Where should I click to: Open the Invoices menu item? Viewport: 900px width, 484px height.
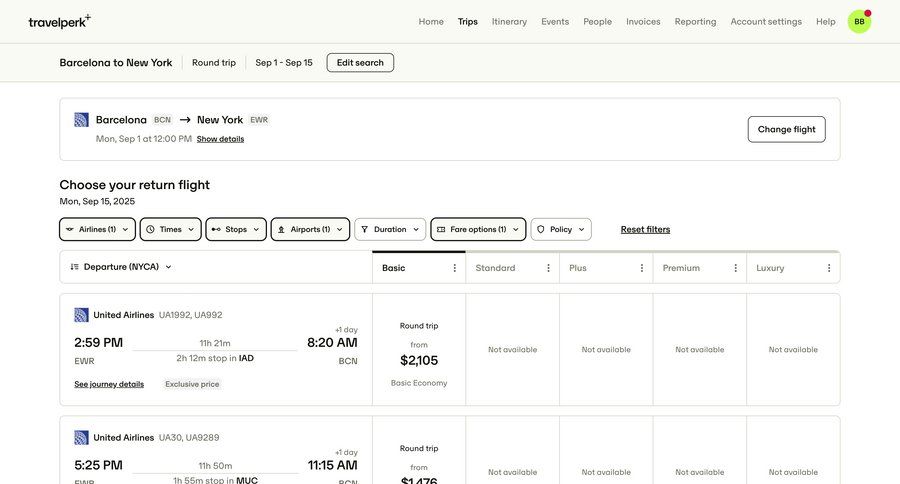point(643,21)
